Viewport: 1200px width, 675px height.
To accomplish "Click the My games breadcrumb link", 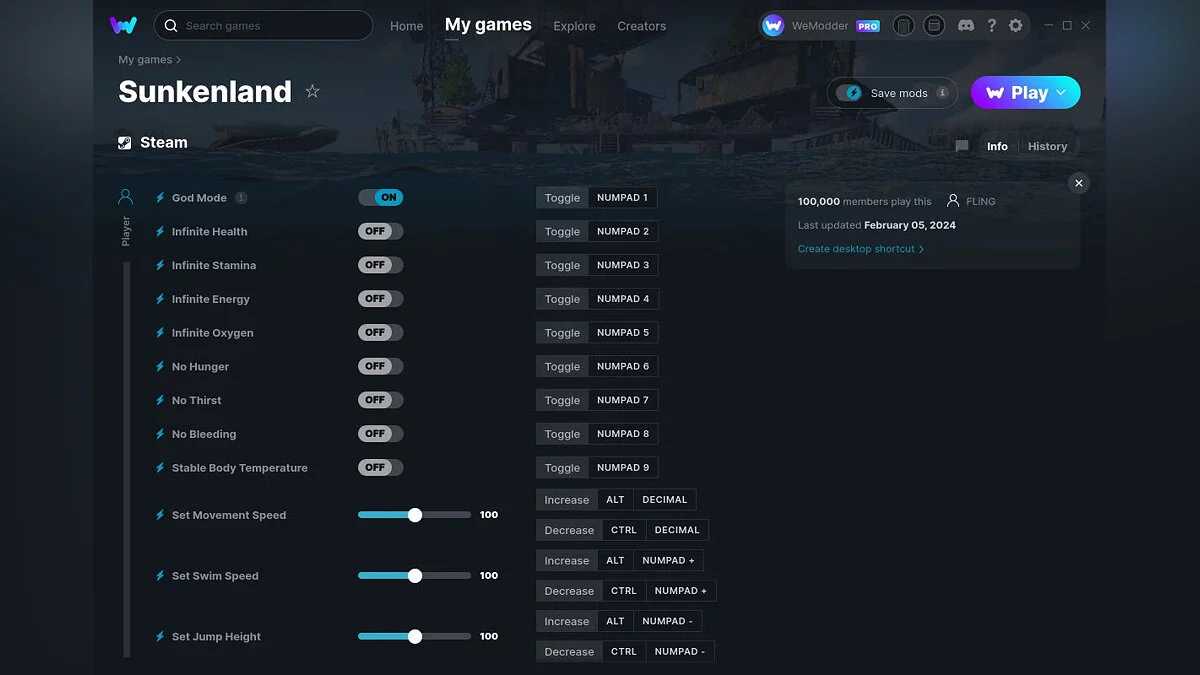I will [145, 60].
